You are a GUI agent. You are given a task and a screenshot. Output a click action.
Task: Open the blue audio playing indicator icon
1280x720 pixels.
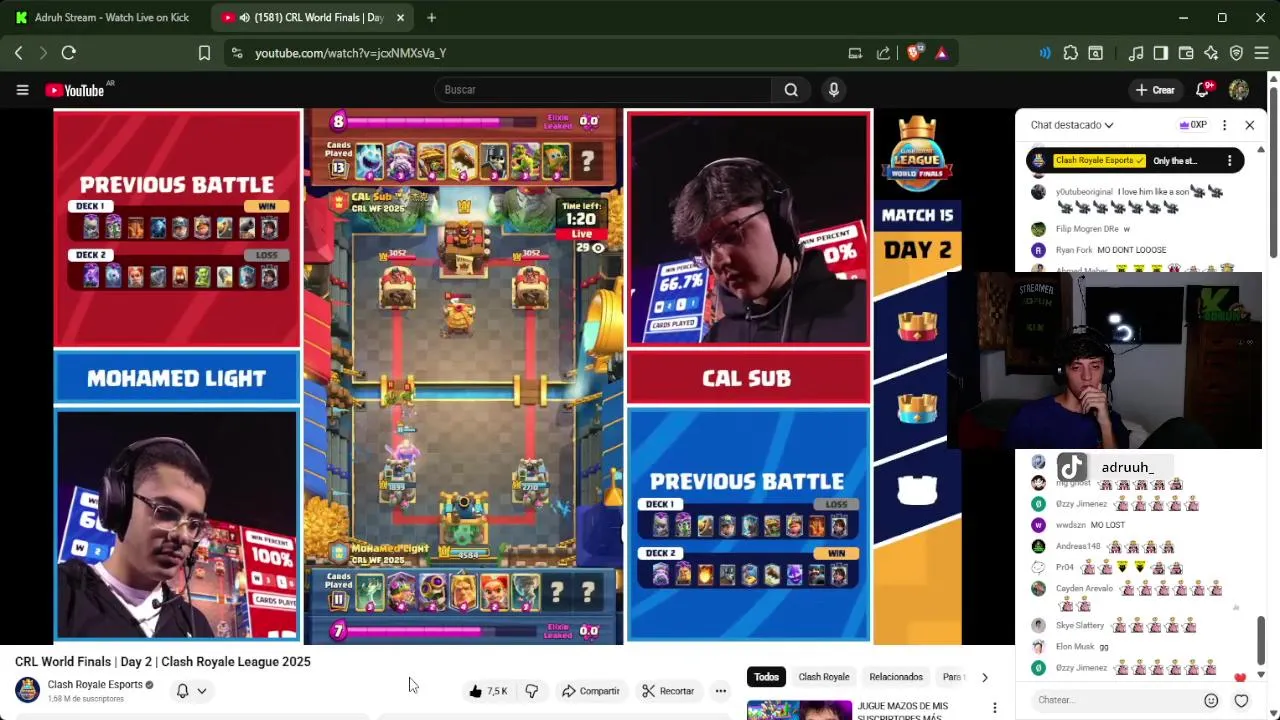click(1045, 53)
